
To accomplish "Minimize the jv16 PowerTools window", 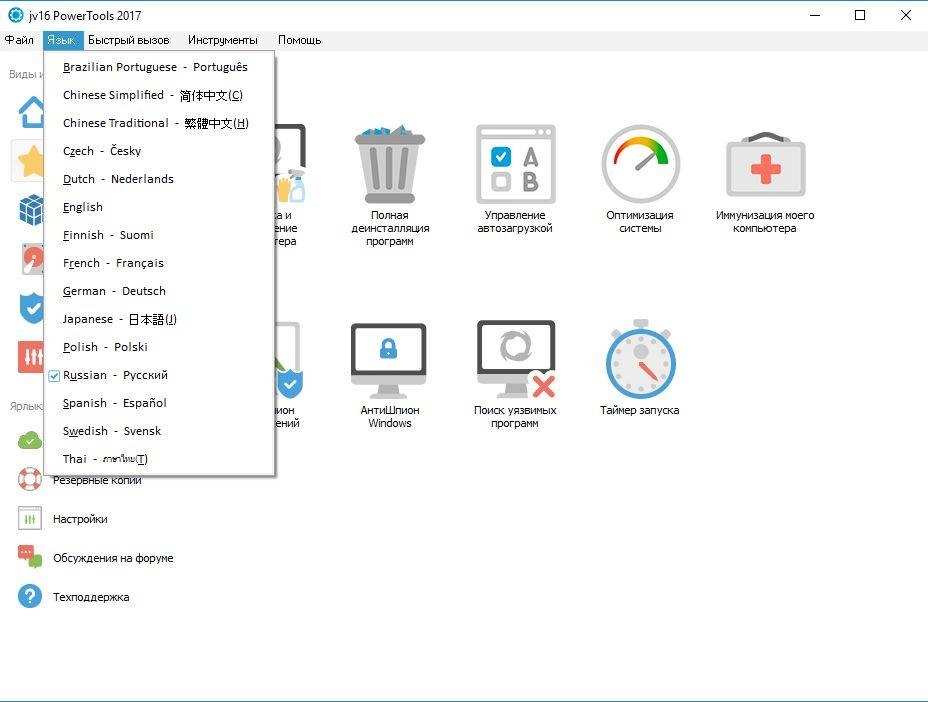I will 815,15.
